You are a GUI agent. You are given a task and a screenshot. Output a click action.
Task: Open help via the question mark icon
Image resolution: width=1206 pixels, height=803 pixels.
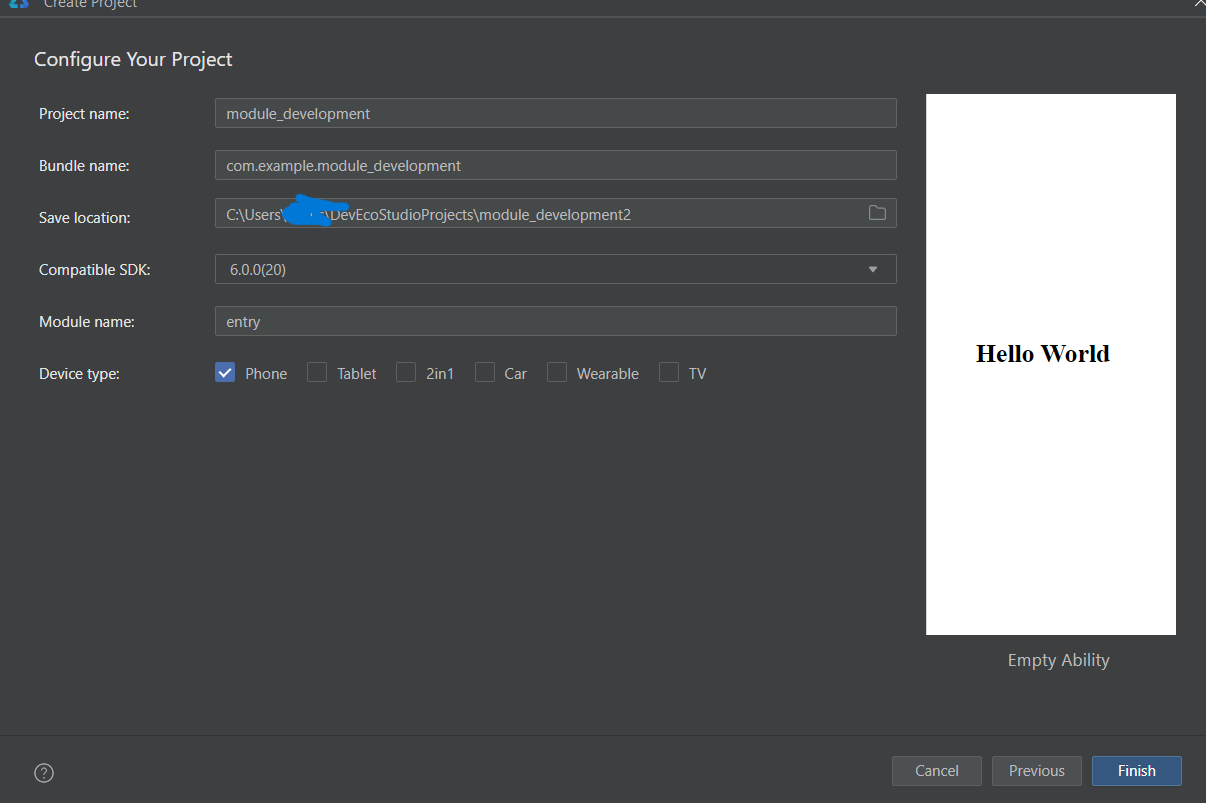pos(44,772)
